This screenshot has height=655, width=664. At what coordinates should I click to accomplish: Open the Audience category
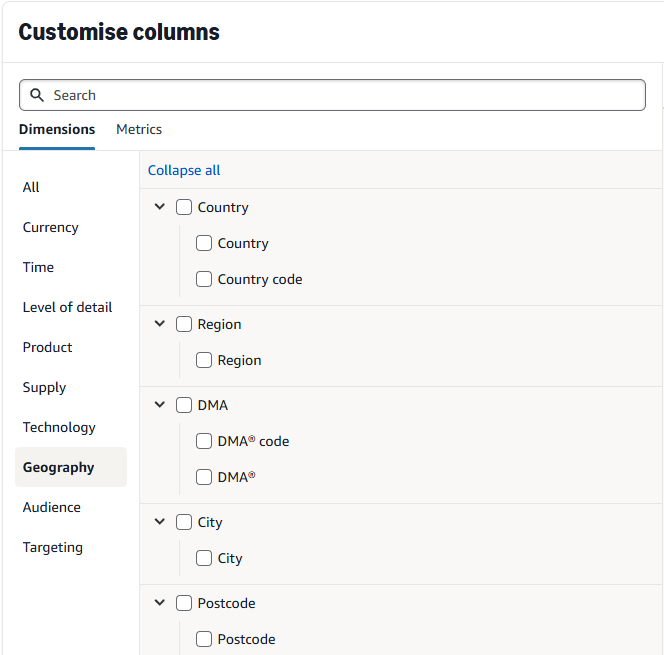pos(52,507)
